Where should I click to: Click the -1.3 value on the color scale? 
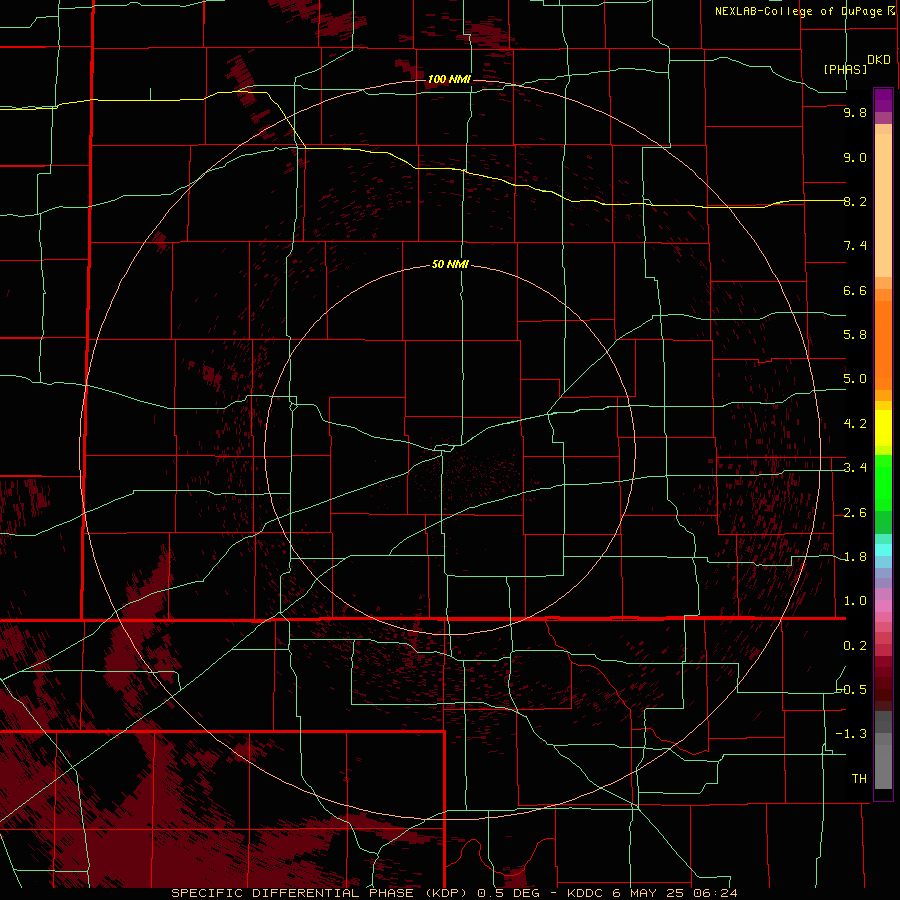point(851,734)
